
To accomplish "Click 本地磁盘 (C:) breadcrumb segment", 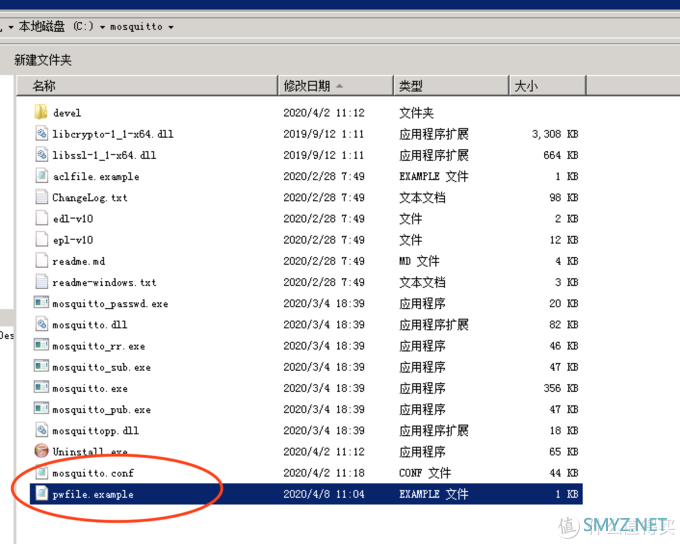I will tap(56, 26).
